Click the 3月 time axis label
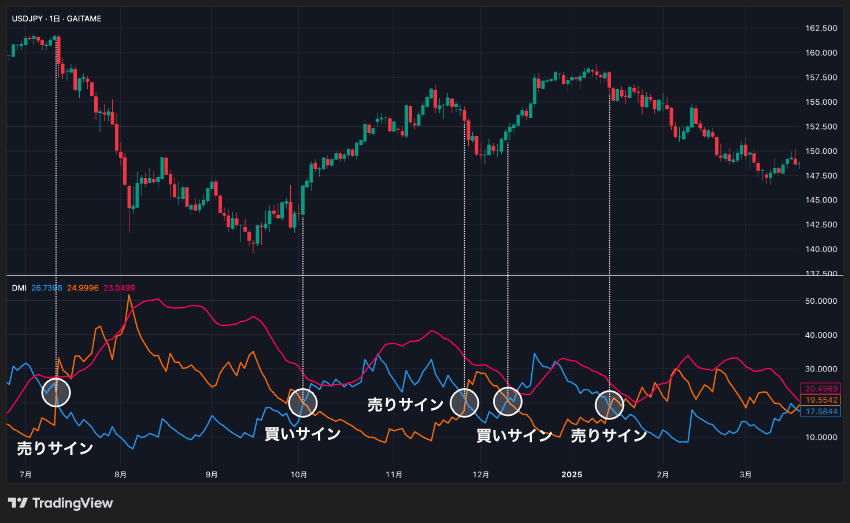850x523 pixels. (746, 475)
